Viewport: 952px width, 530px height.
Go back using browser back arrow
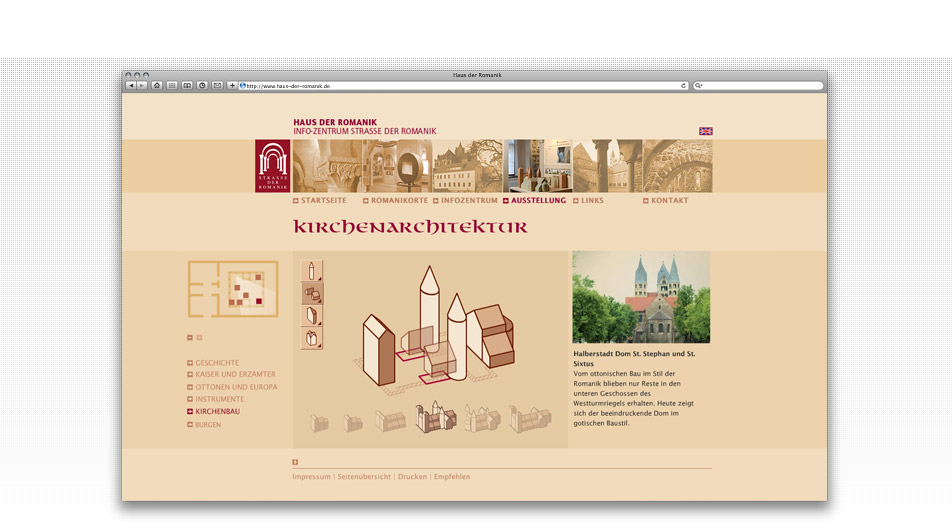tap(130, 86)
